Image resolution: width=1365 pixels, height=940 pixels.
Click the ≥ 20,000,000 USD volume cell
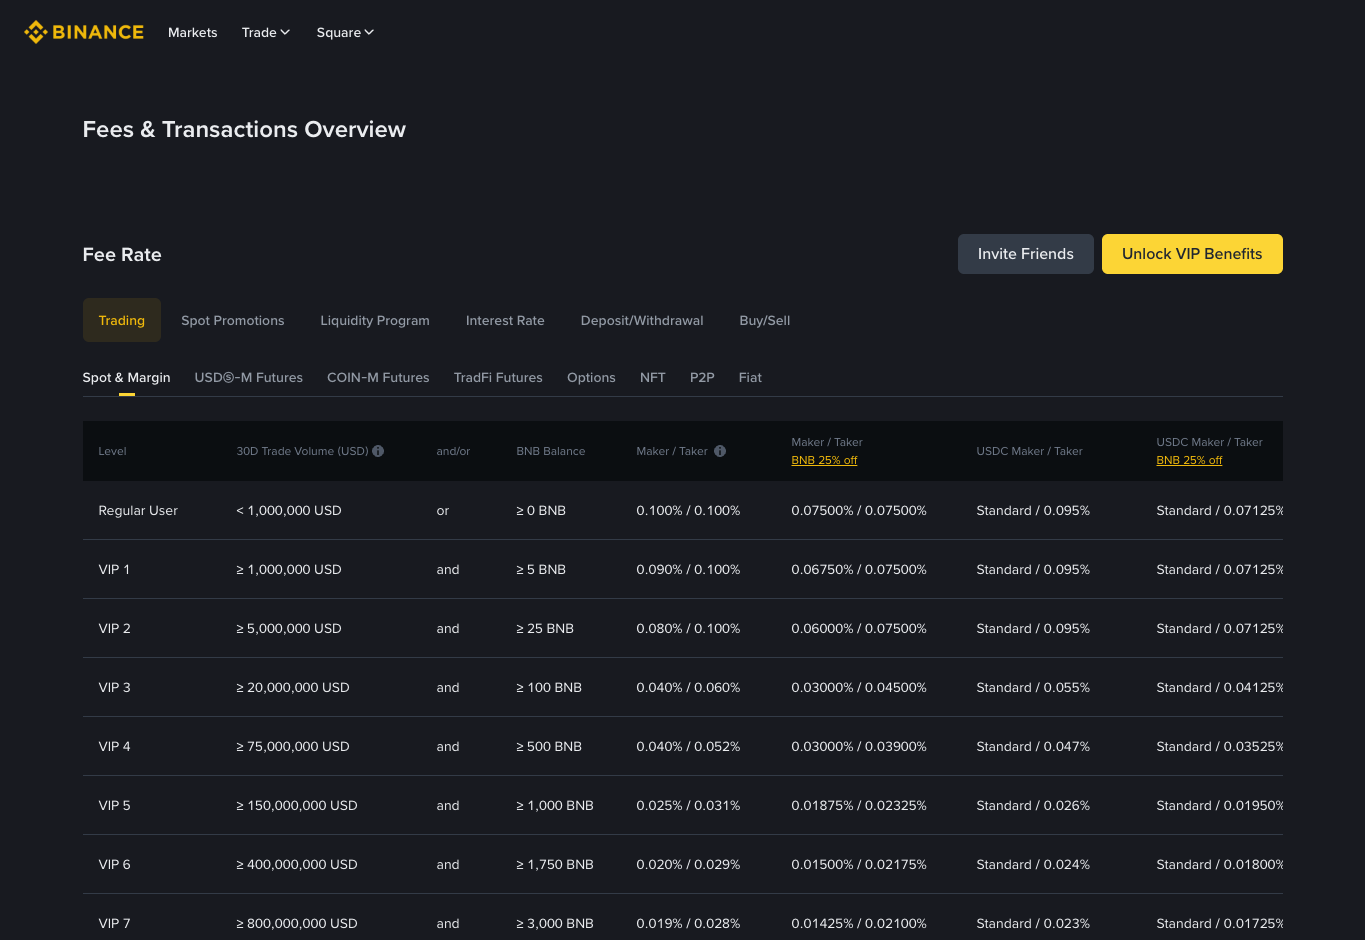293,688
